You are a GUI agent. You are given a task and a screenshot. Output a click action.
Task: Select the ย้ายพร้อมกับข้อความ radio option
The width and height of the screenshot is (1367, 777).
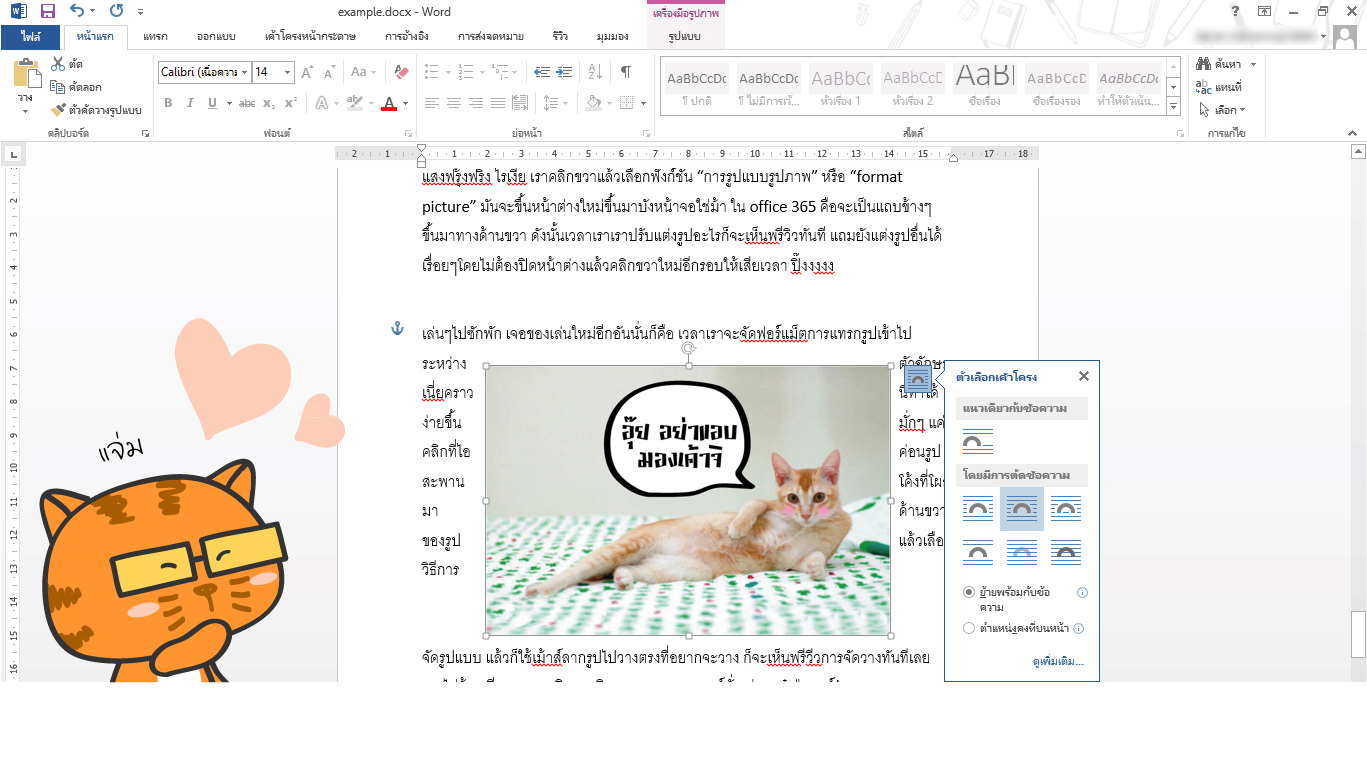point(969,593)
